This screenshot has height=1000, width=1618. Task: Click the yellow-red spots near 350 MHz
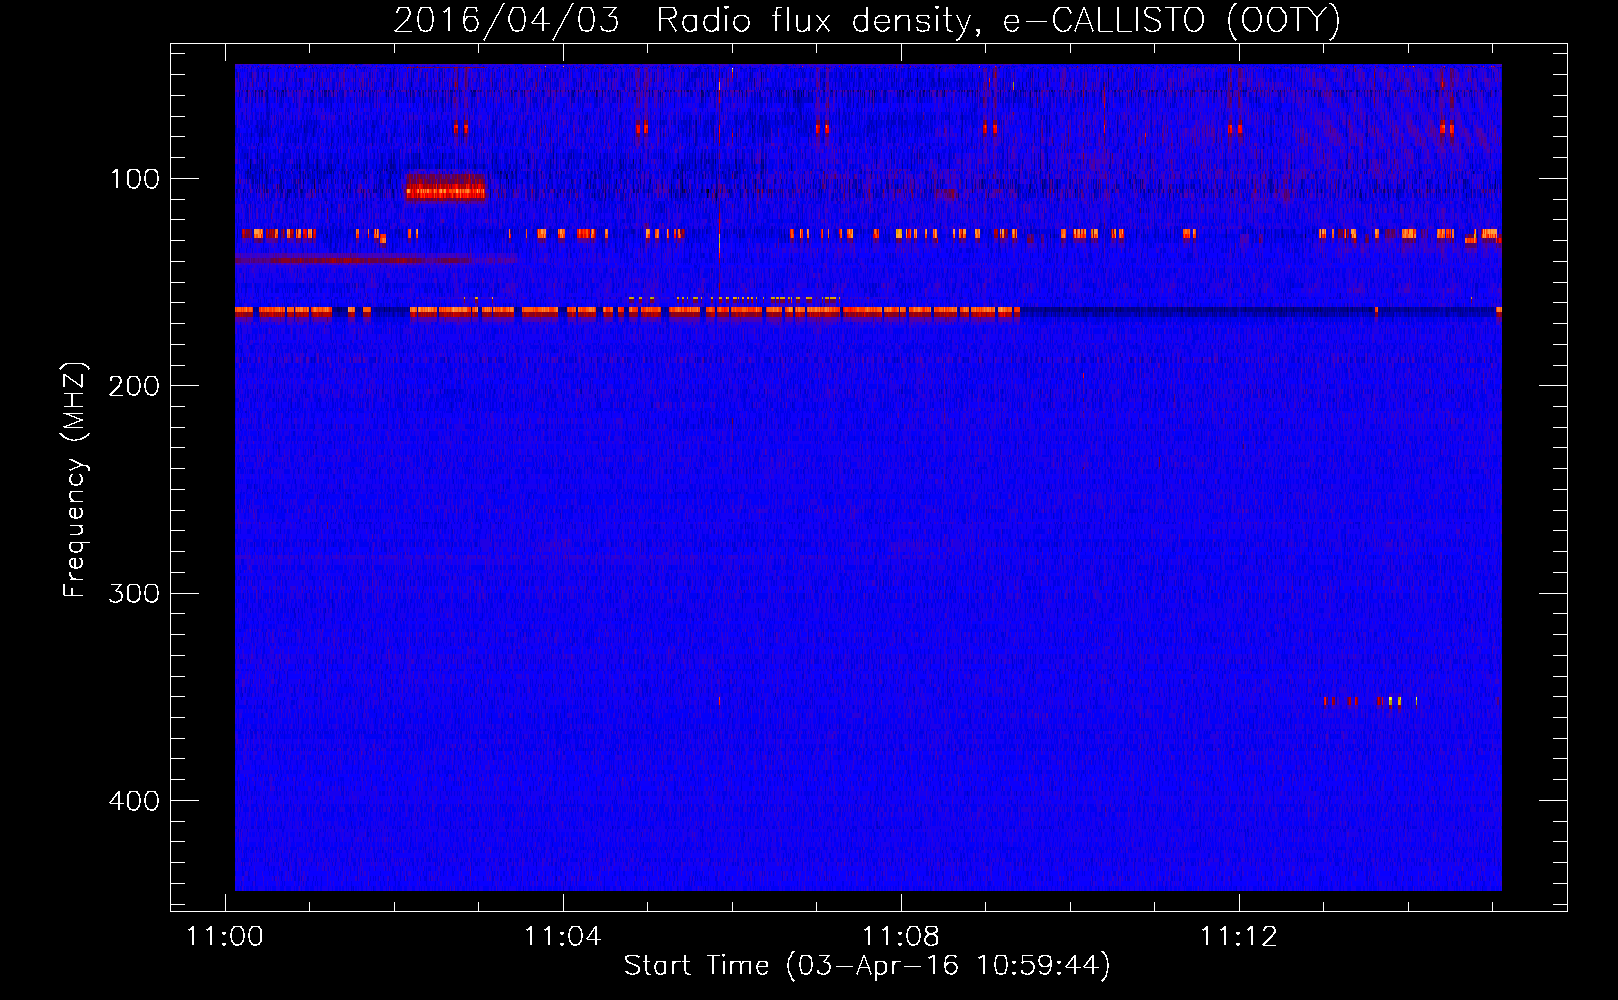tap(1370, 702)
